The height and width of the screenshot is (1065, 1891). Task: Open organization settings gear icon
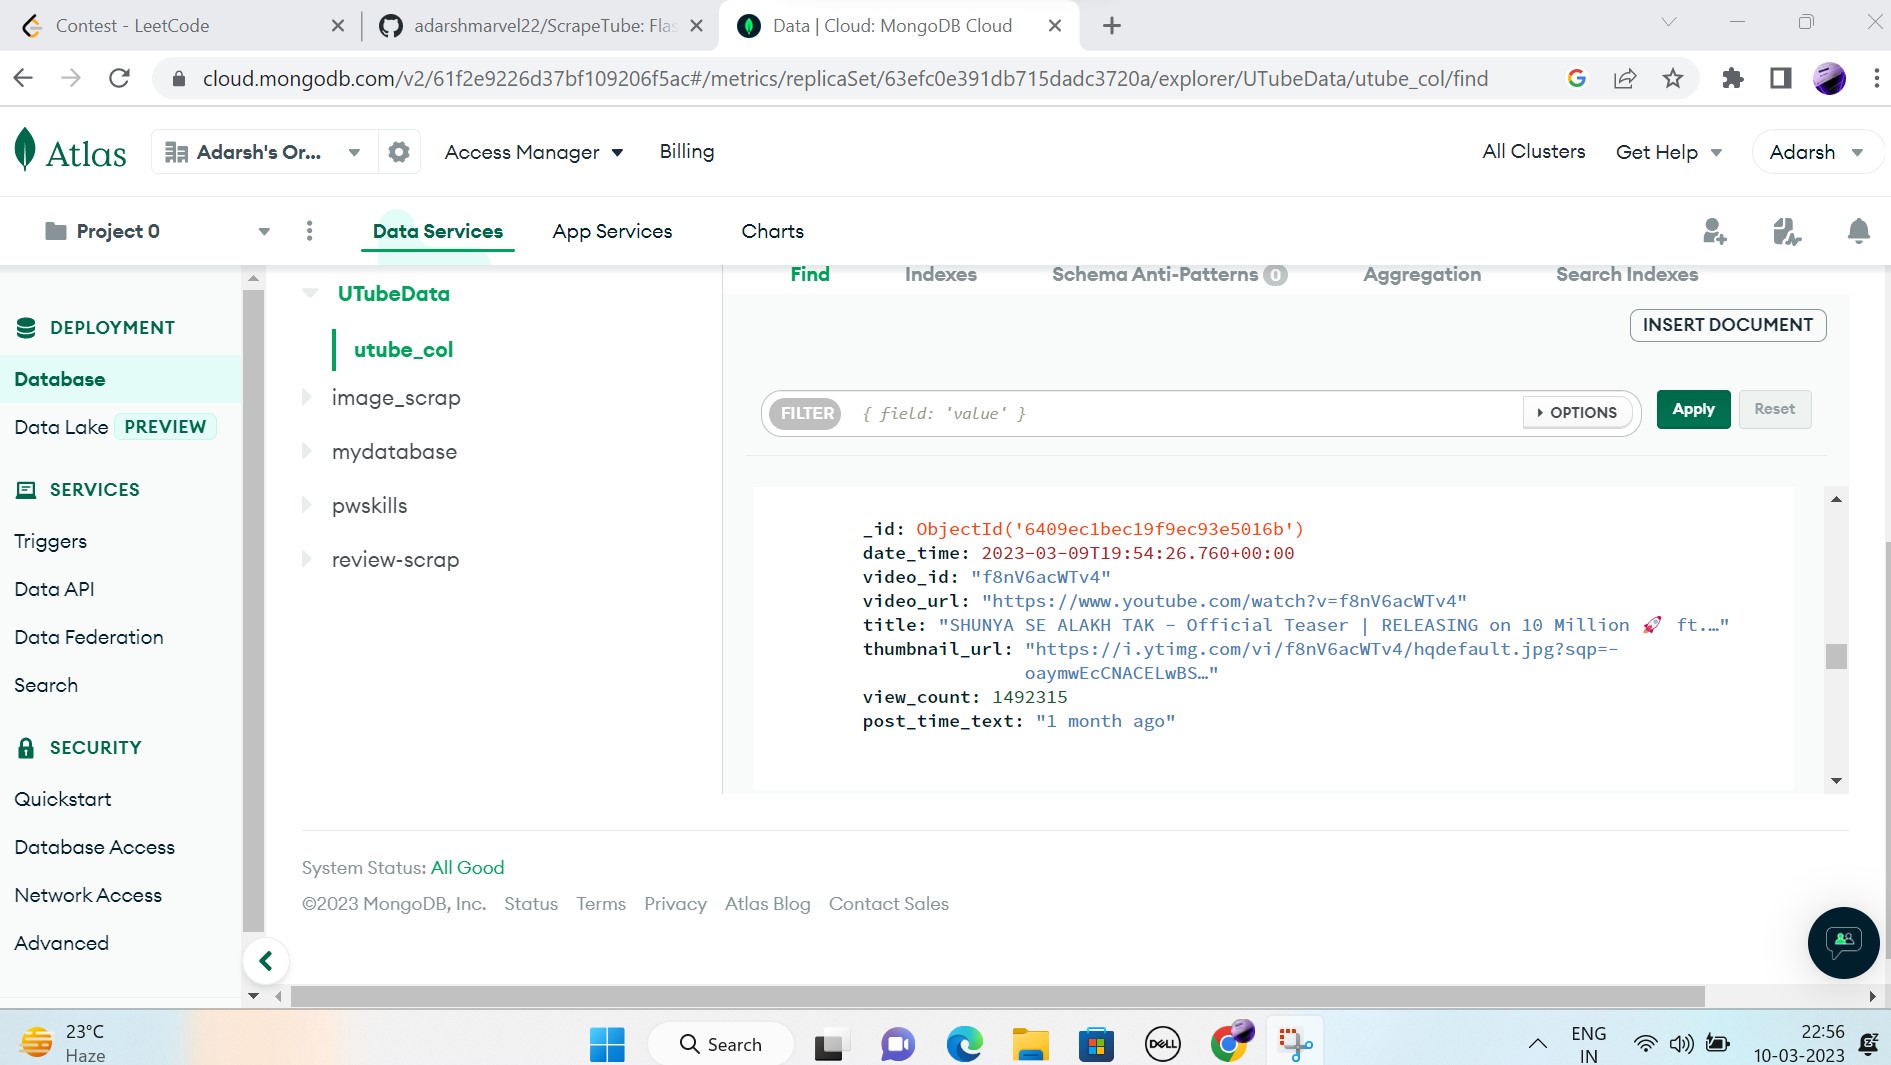point(399,152)
